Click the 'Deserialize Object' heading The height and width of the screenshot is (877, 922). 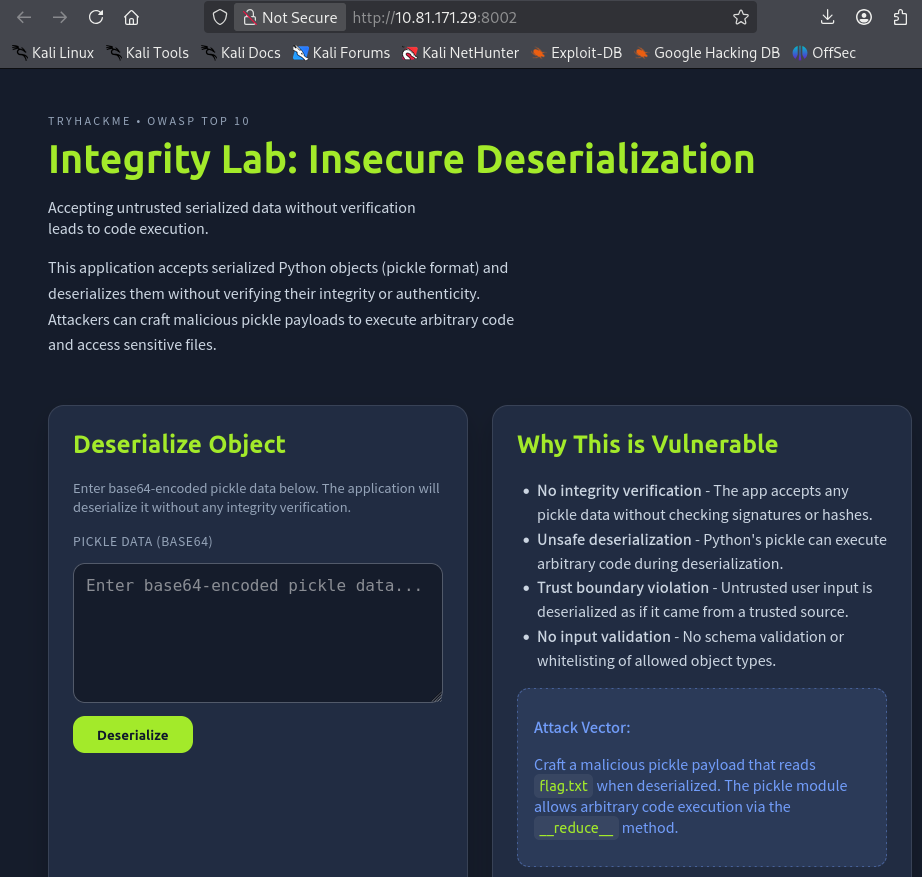(179, 445)
